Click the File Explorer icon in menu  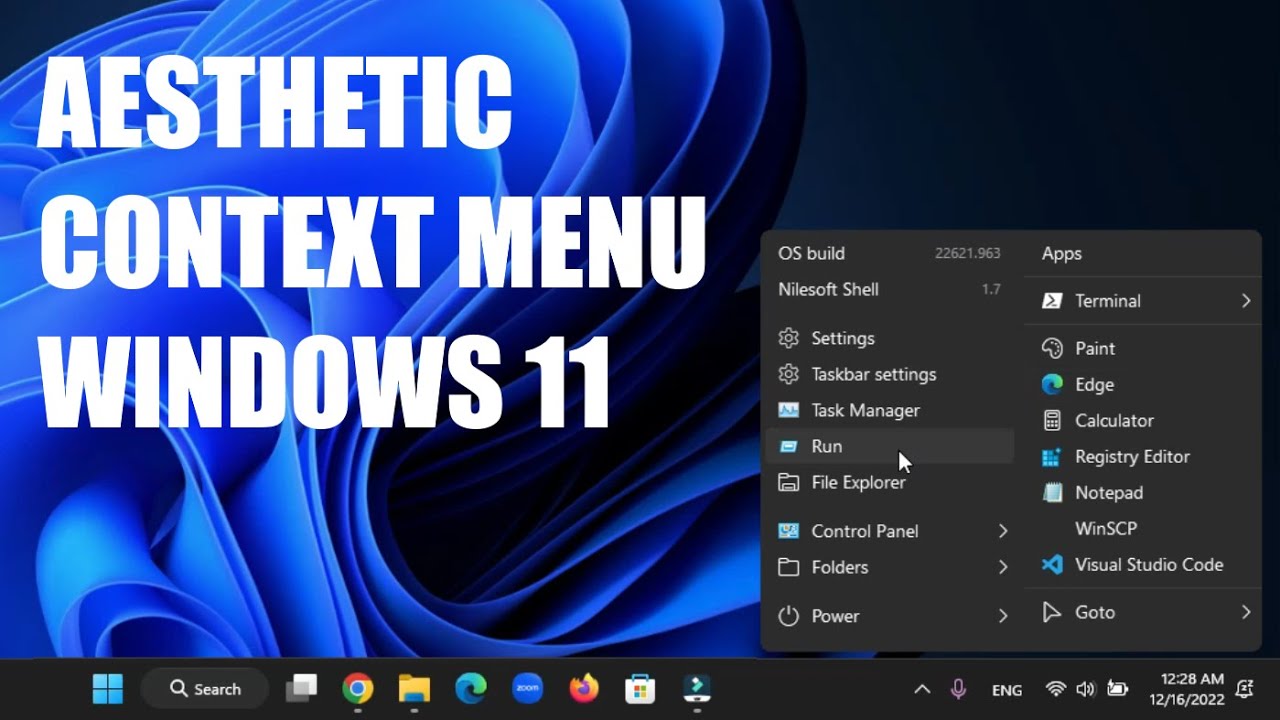(789, 482)
